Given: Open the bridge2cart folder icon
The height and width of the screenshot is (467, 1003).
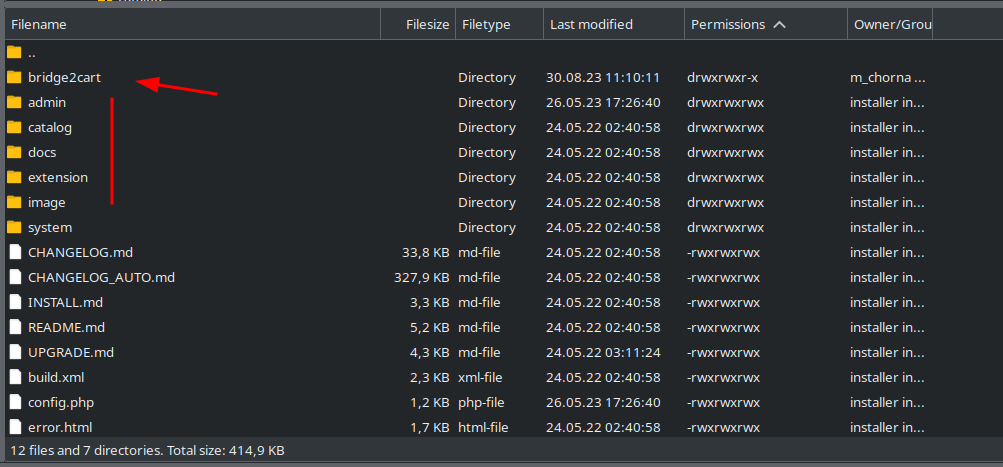Looking at the screenshot, I should (x=14, y=77).
